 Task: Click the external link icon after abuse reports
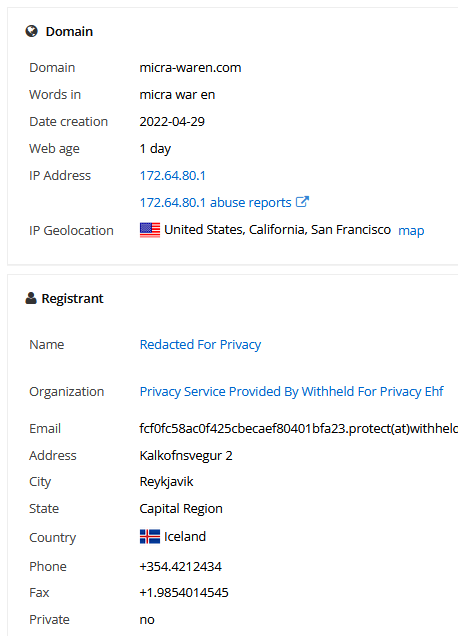click(302, 202)
